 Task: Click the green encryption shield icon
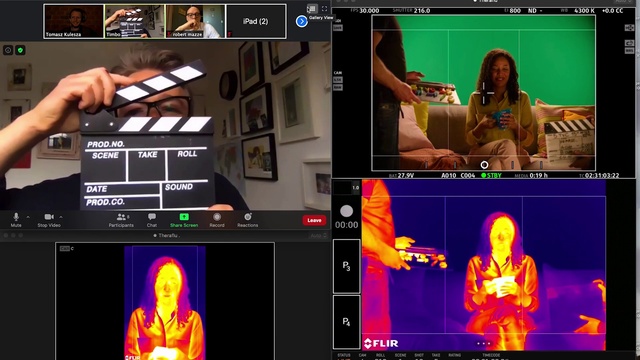(20, 50)
